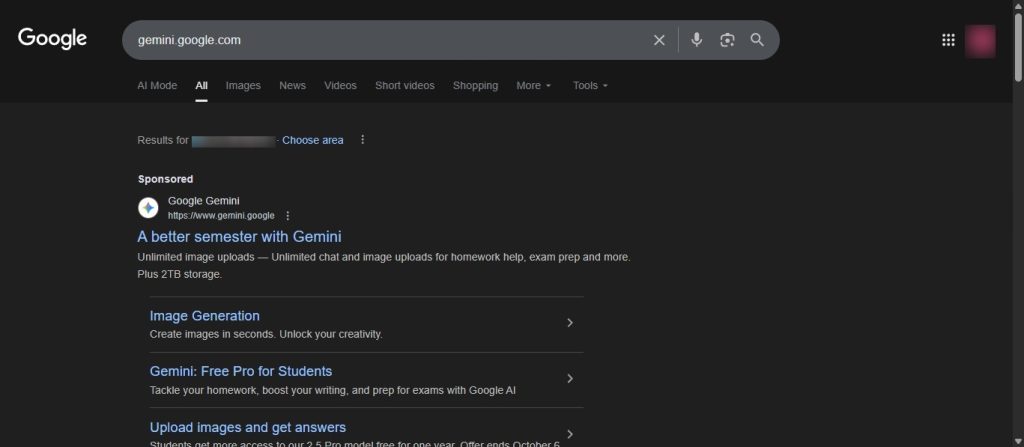Screen dimensions: 1024x447
Task: Click the Image Generation chevron arrow
Action: (570, 323)
